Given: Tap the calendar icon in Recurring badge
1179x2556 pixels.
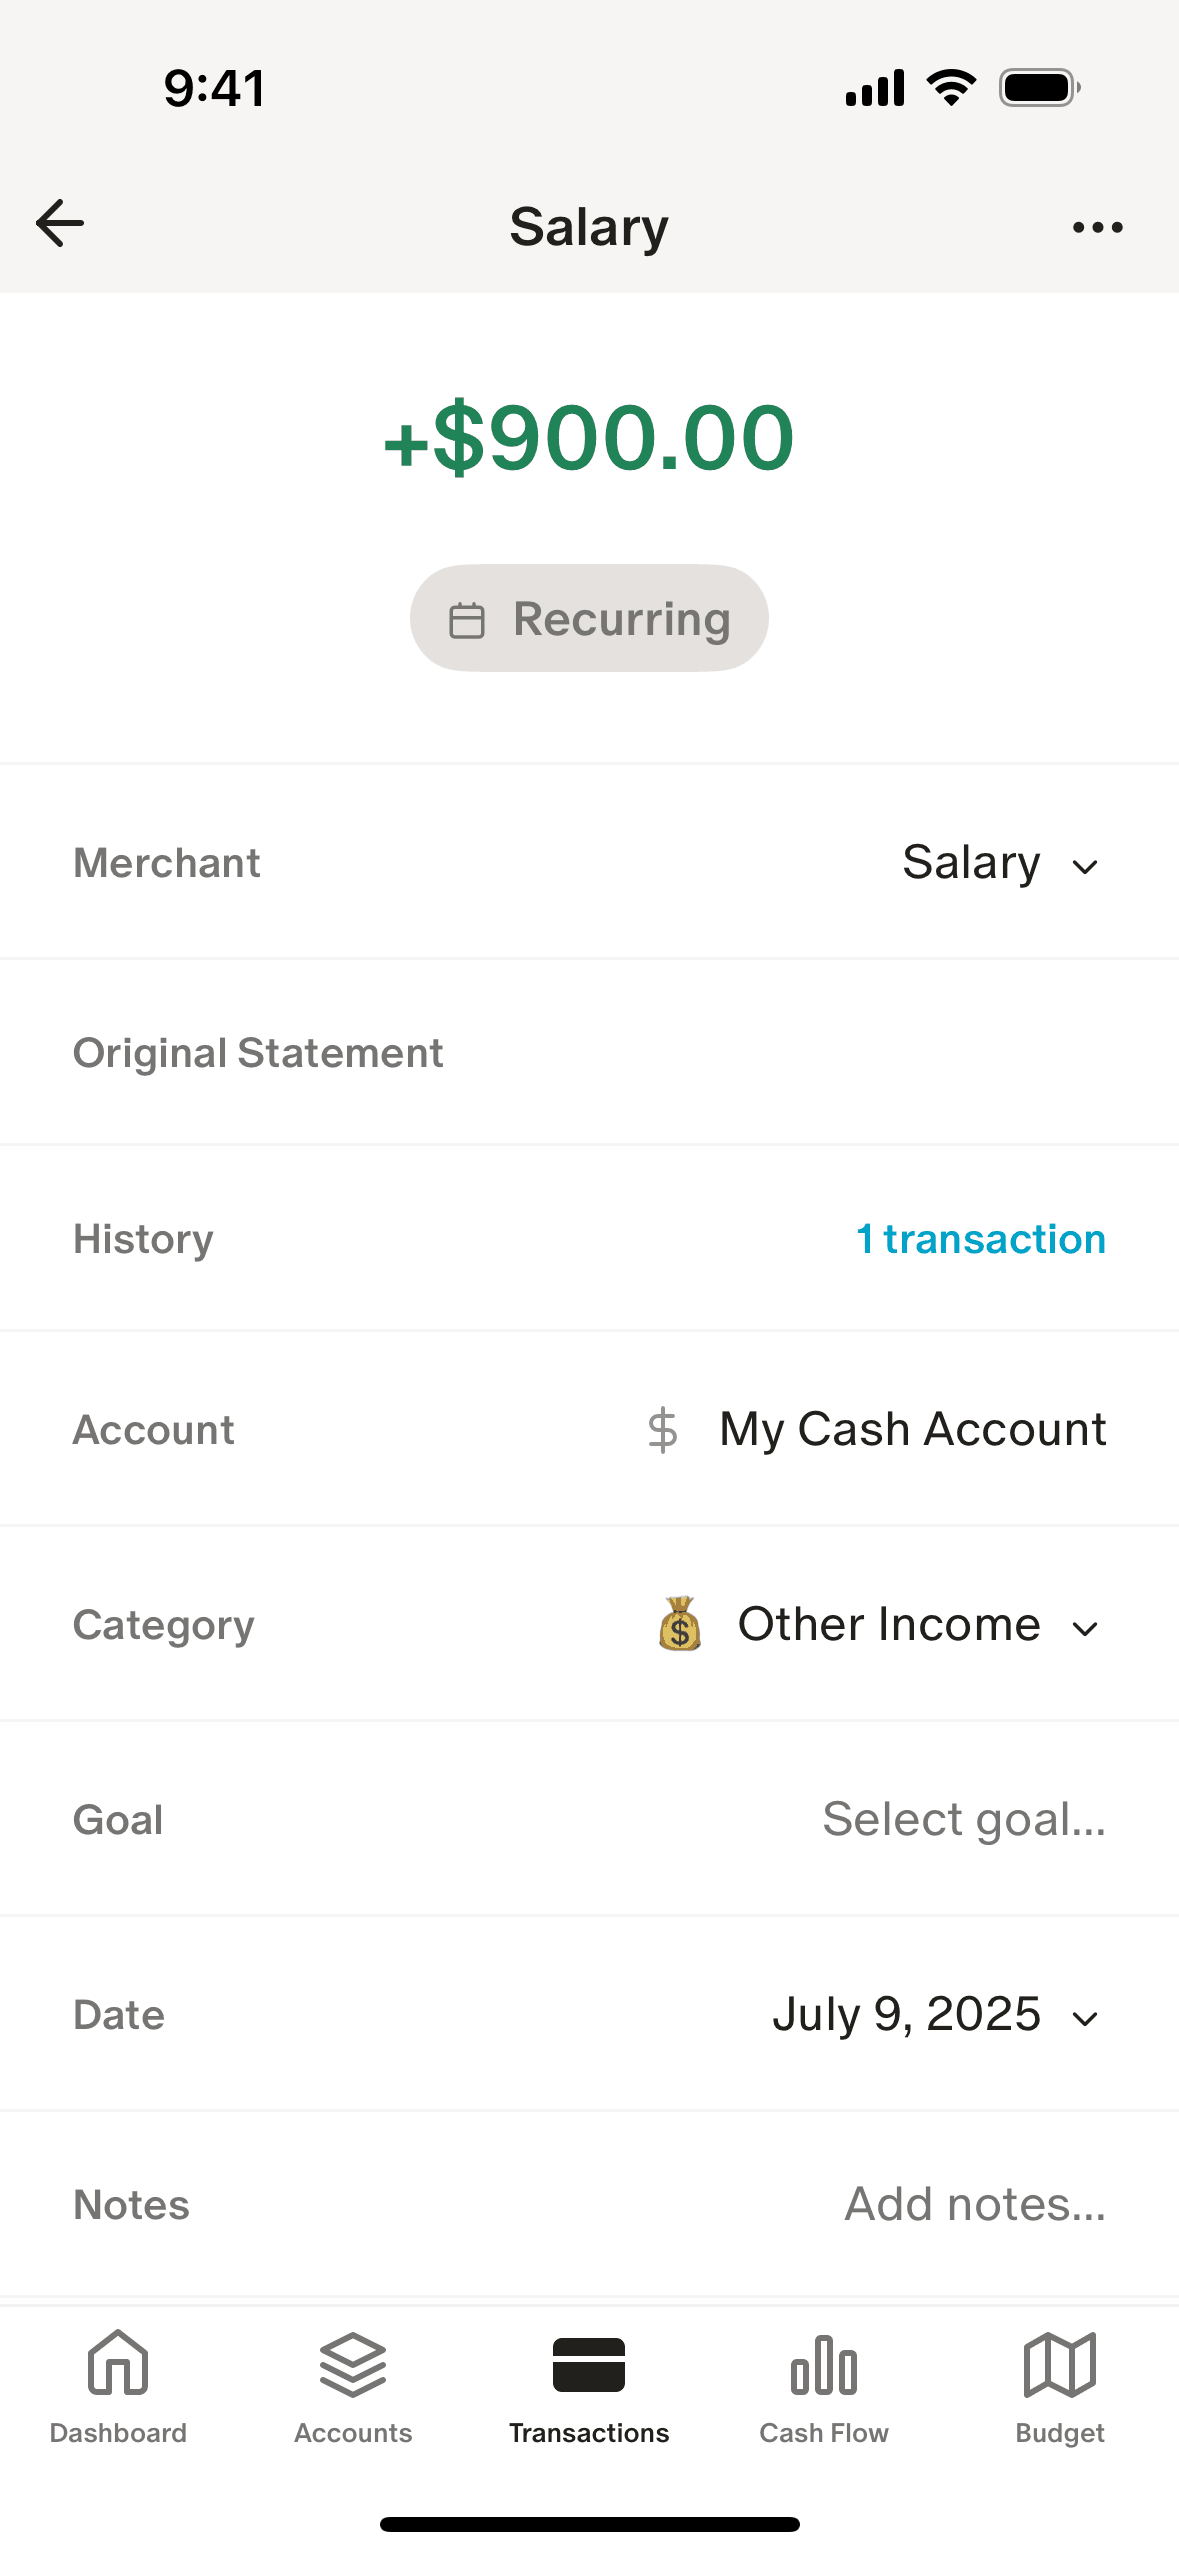Looking at the screenshot, I should (467, 620).
